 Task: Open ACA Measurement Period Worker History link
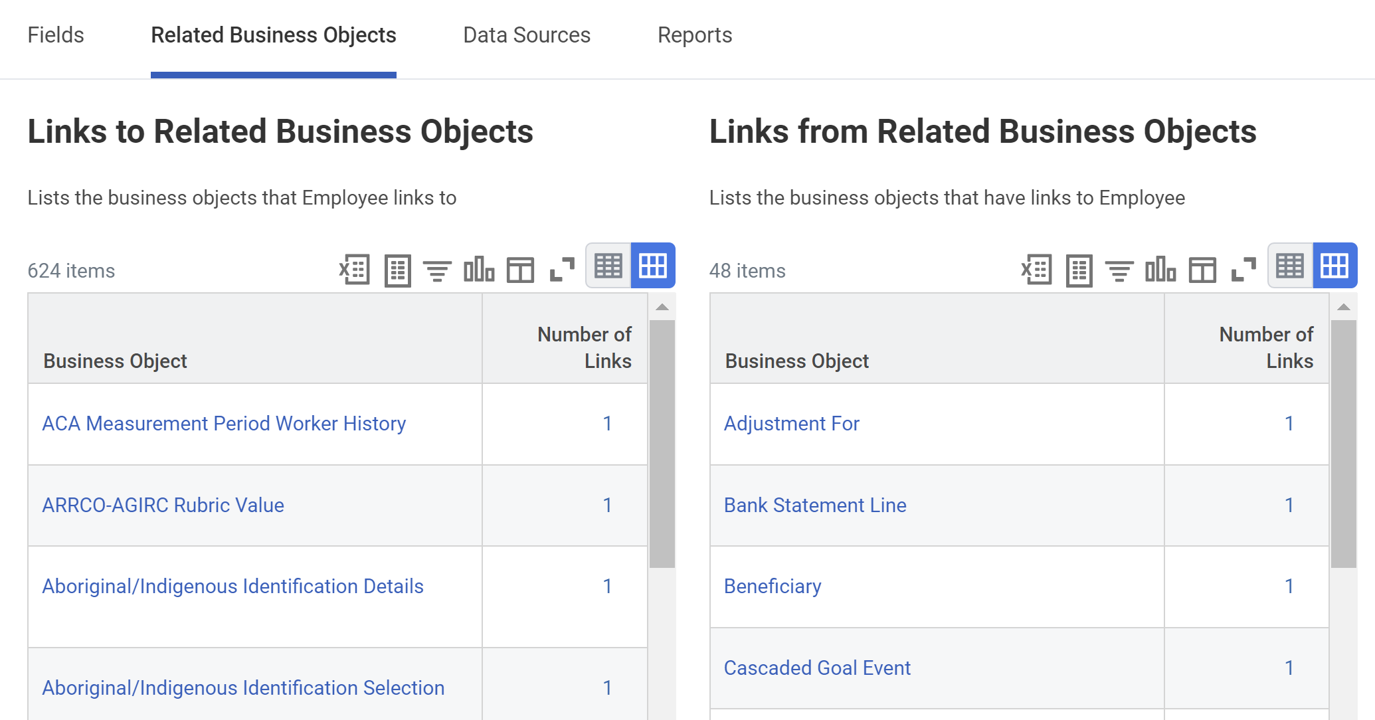[224, 424]
